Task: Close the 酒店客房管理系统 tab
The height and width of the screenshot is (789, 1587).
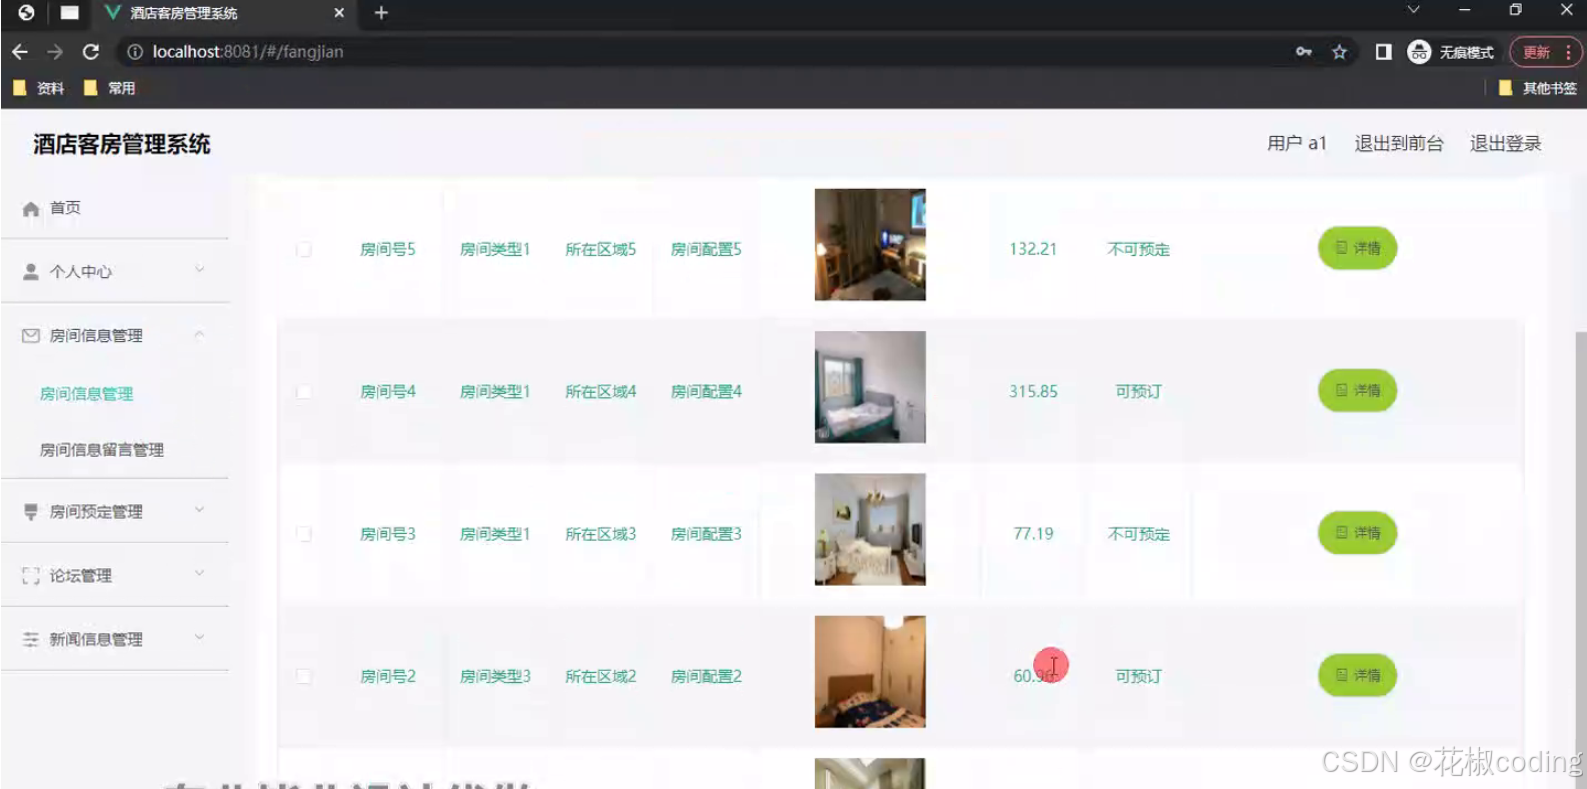Action: (339, 13)
